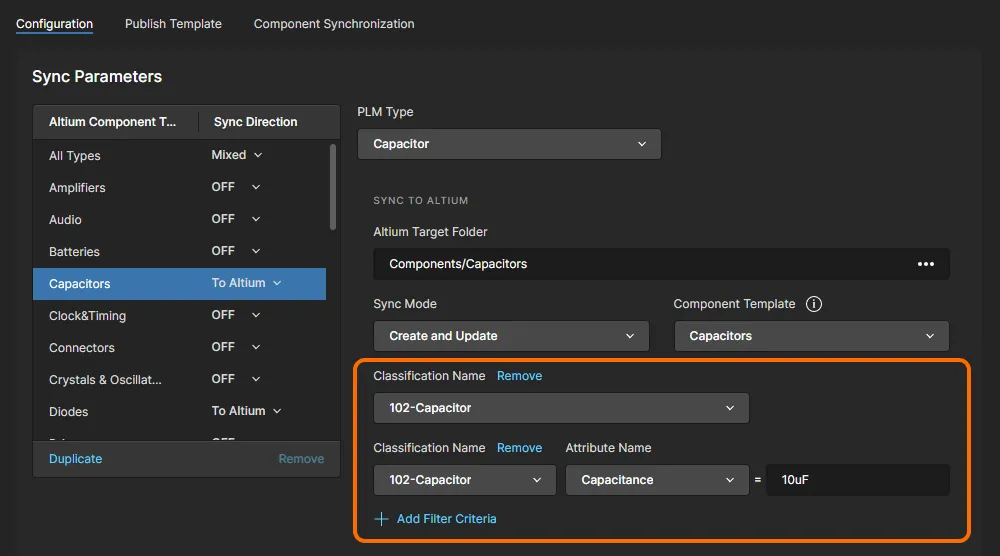The height and width of the screenshot is (556, 1000).
Task: Change Diodes sync direction from To Altium
Action: tap(246, 411)
